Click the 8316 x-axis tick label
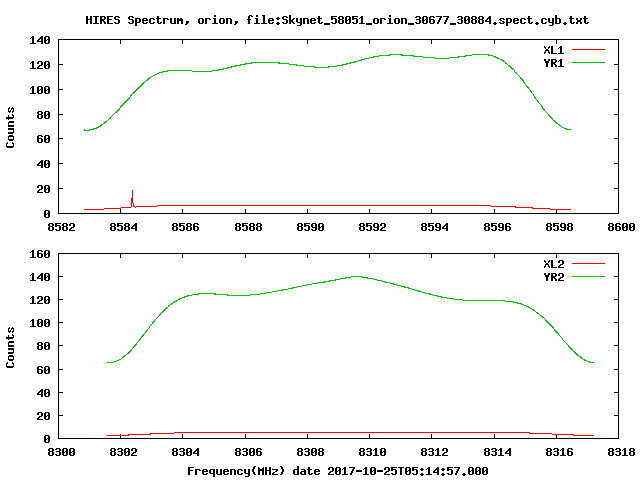The height and width of the screenshot is (480, 640). (559, 453)
